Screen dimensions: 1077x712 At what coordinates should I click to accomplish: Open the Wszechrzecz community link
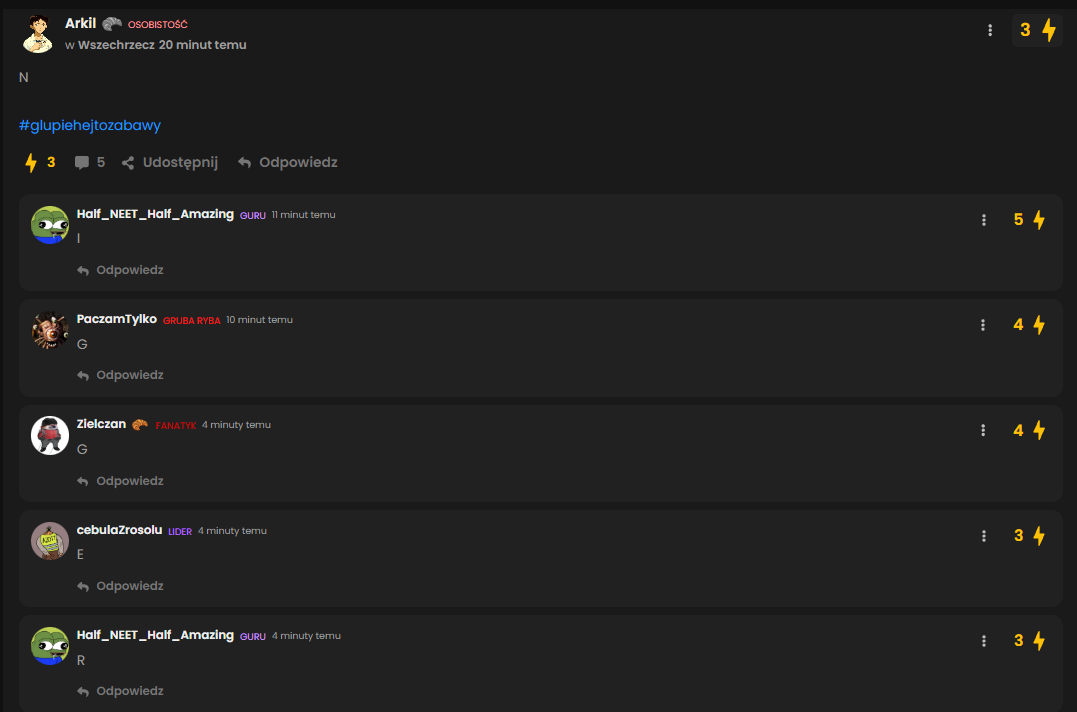click(x=116, y=45)
